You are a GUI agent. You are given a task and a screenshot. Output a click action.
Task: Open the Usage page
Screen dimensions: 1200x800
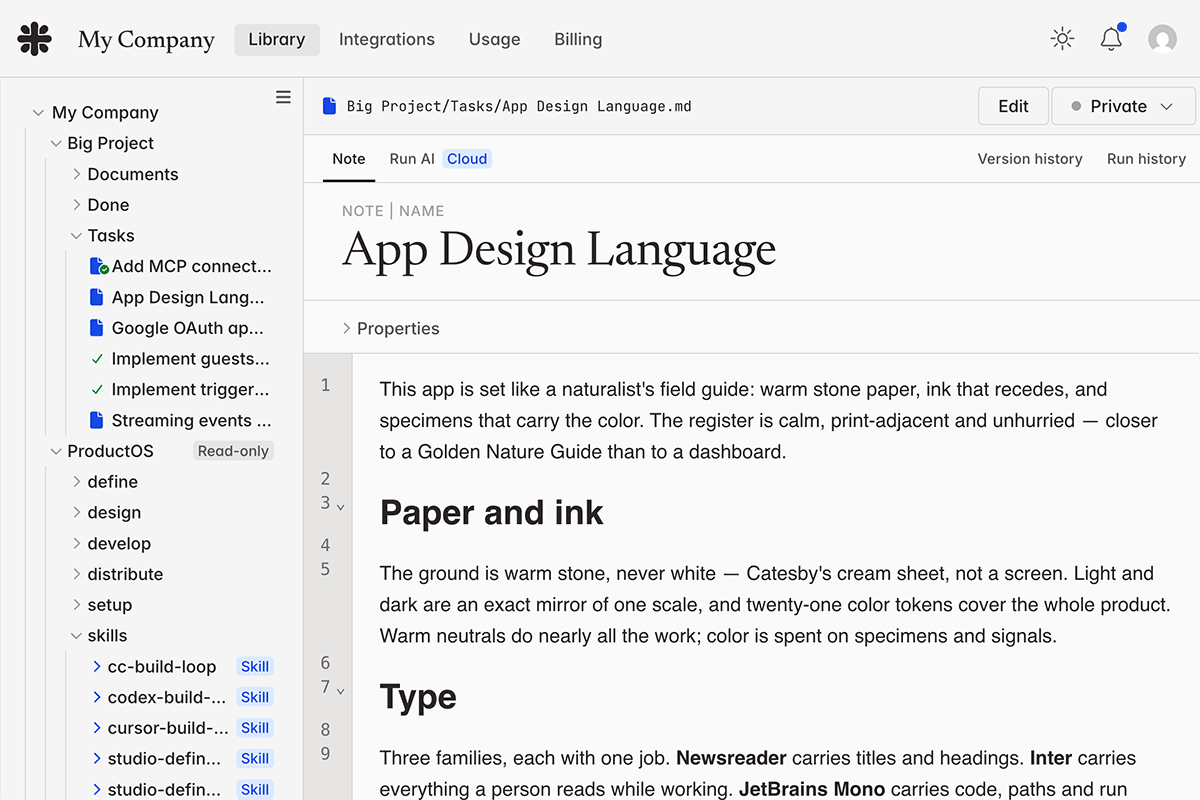[x=494, y=39]
